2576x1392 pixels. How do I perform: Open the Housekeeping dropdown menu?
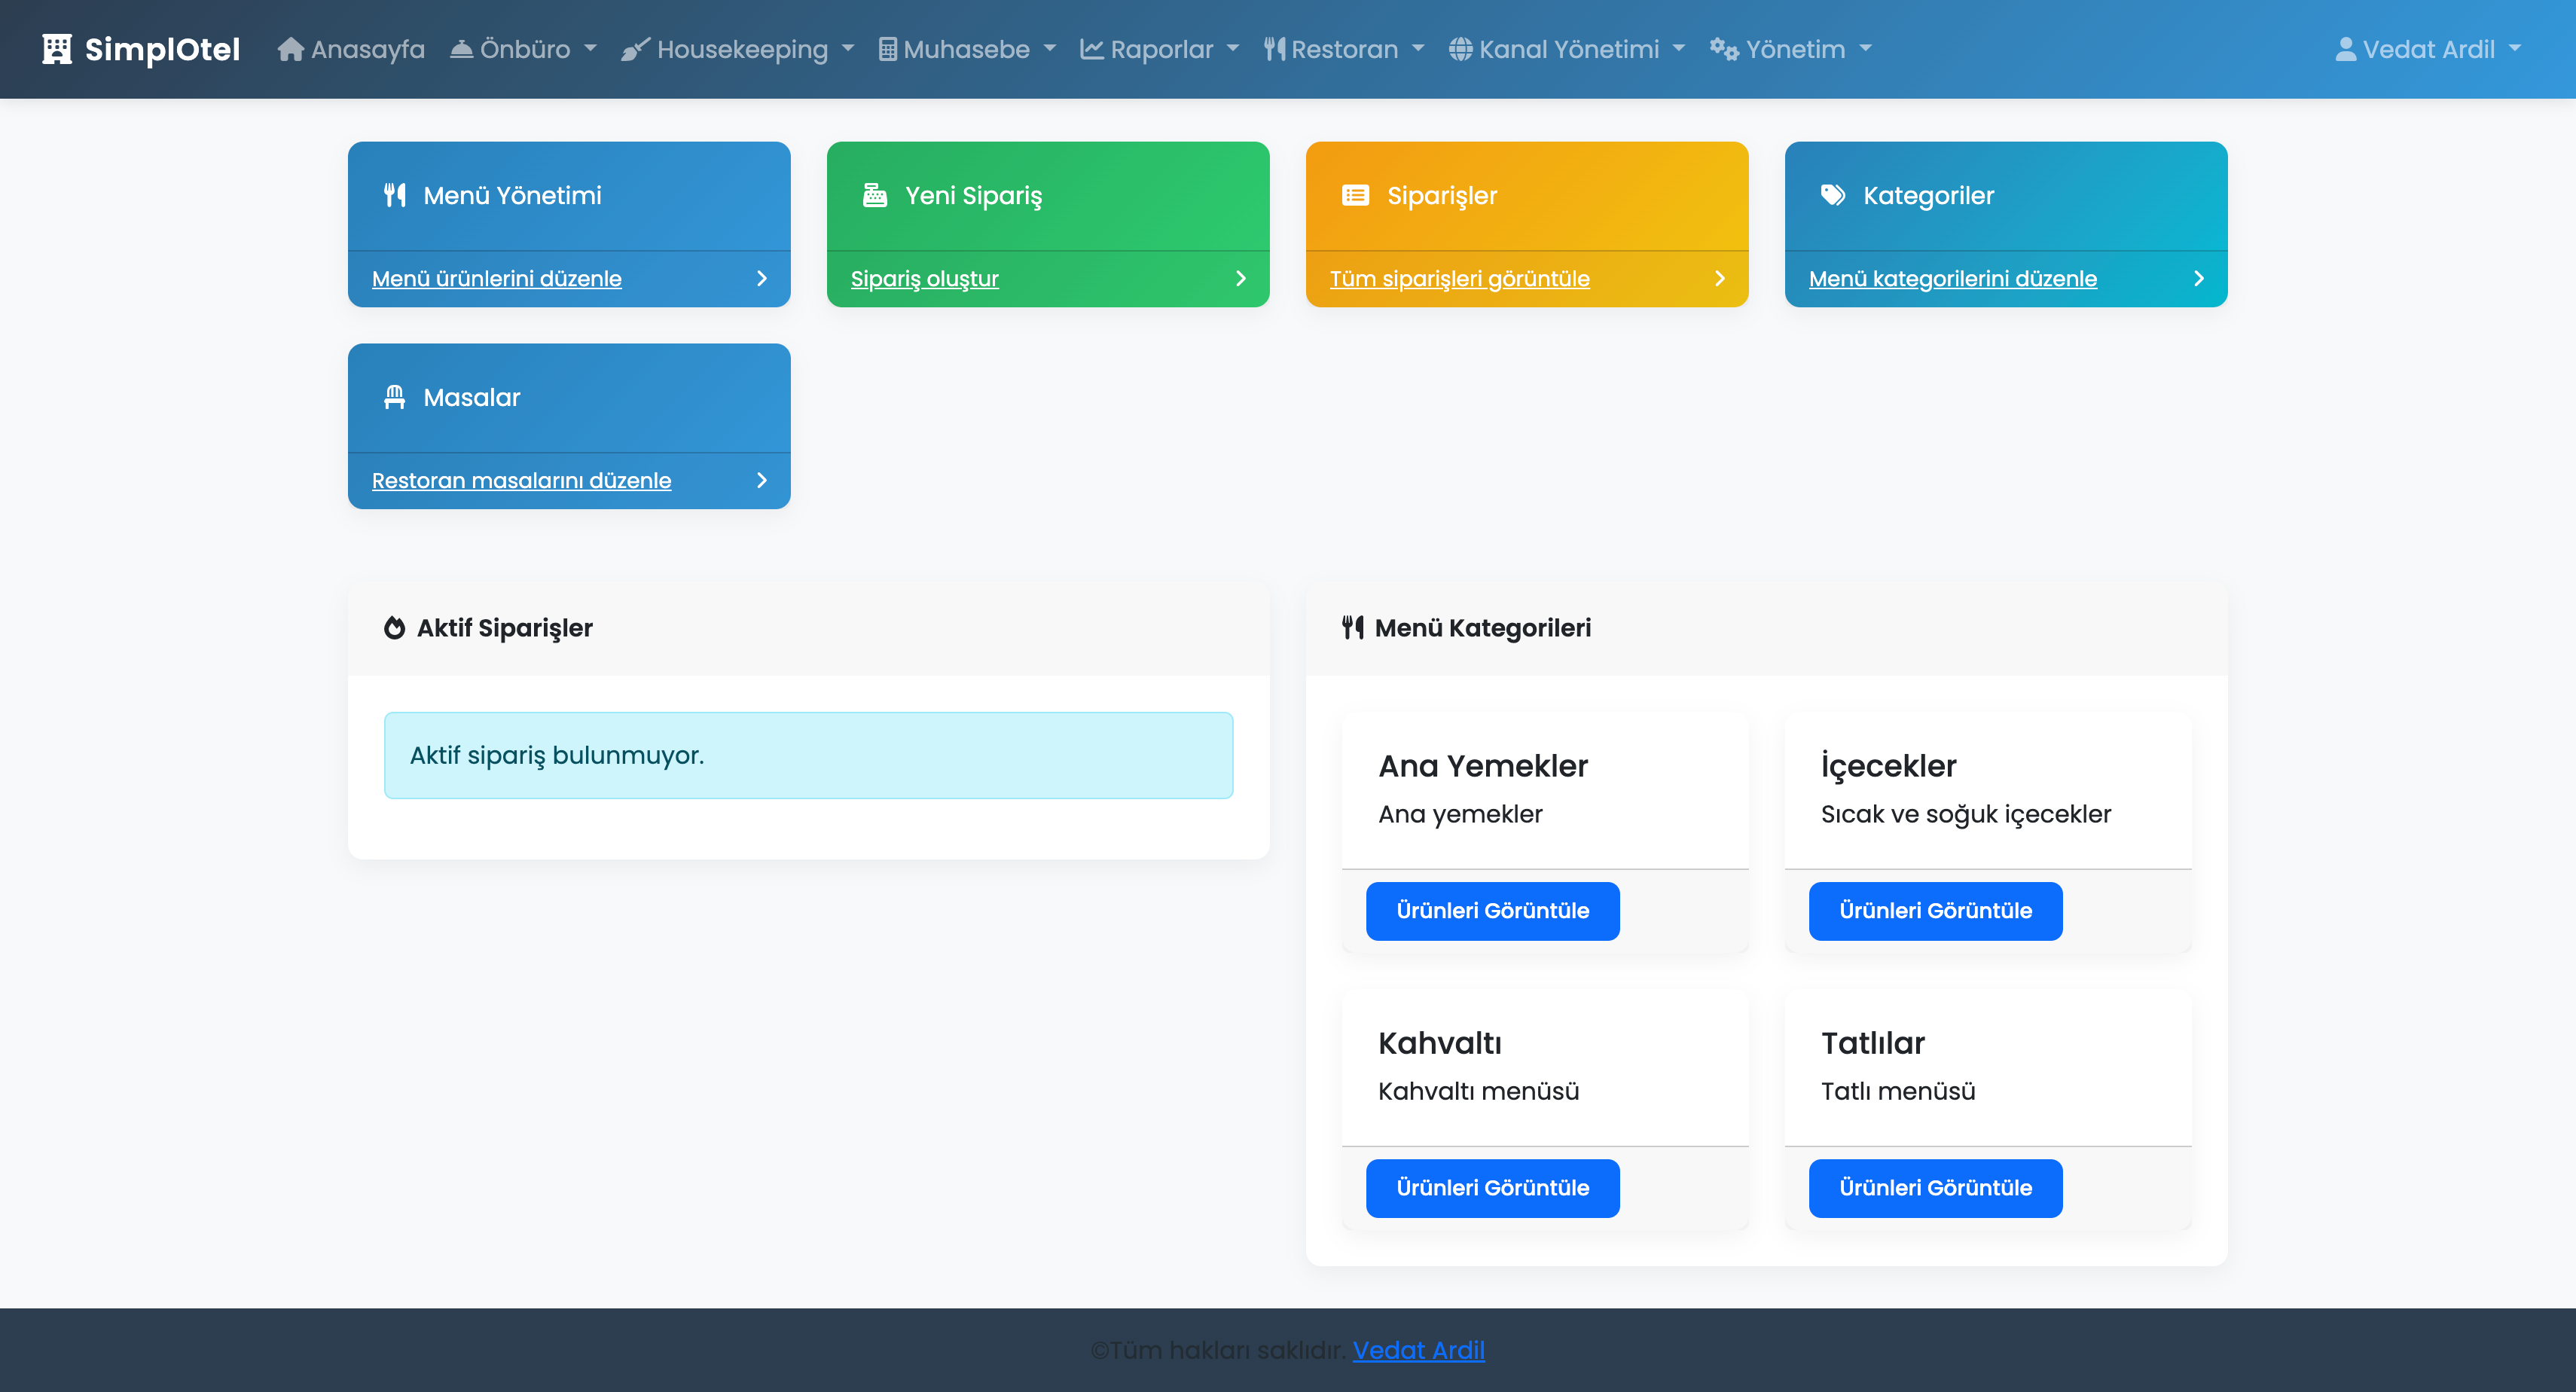pos(738,49)
